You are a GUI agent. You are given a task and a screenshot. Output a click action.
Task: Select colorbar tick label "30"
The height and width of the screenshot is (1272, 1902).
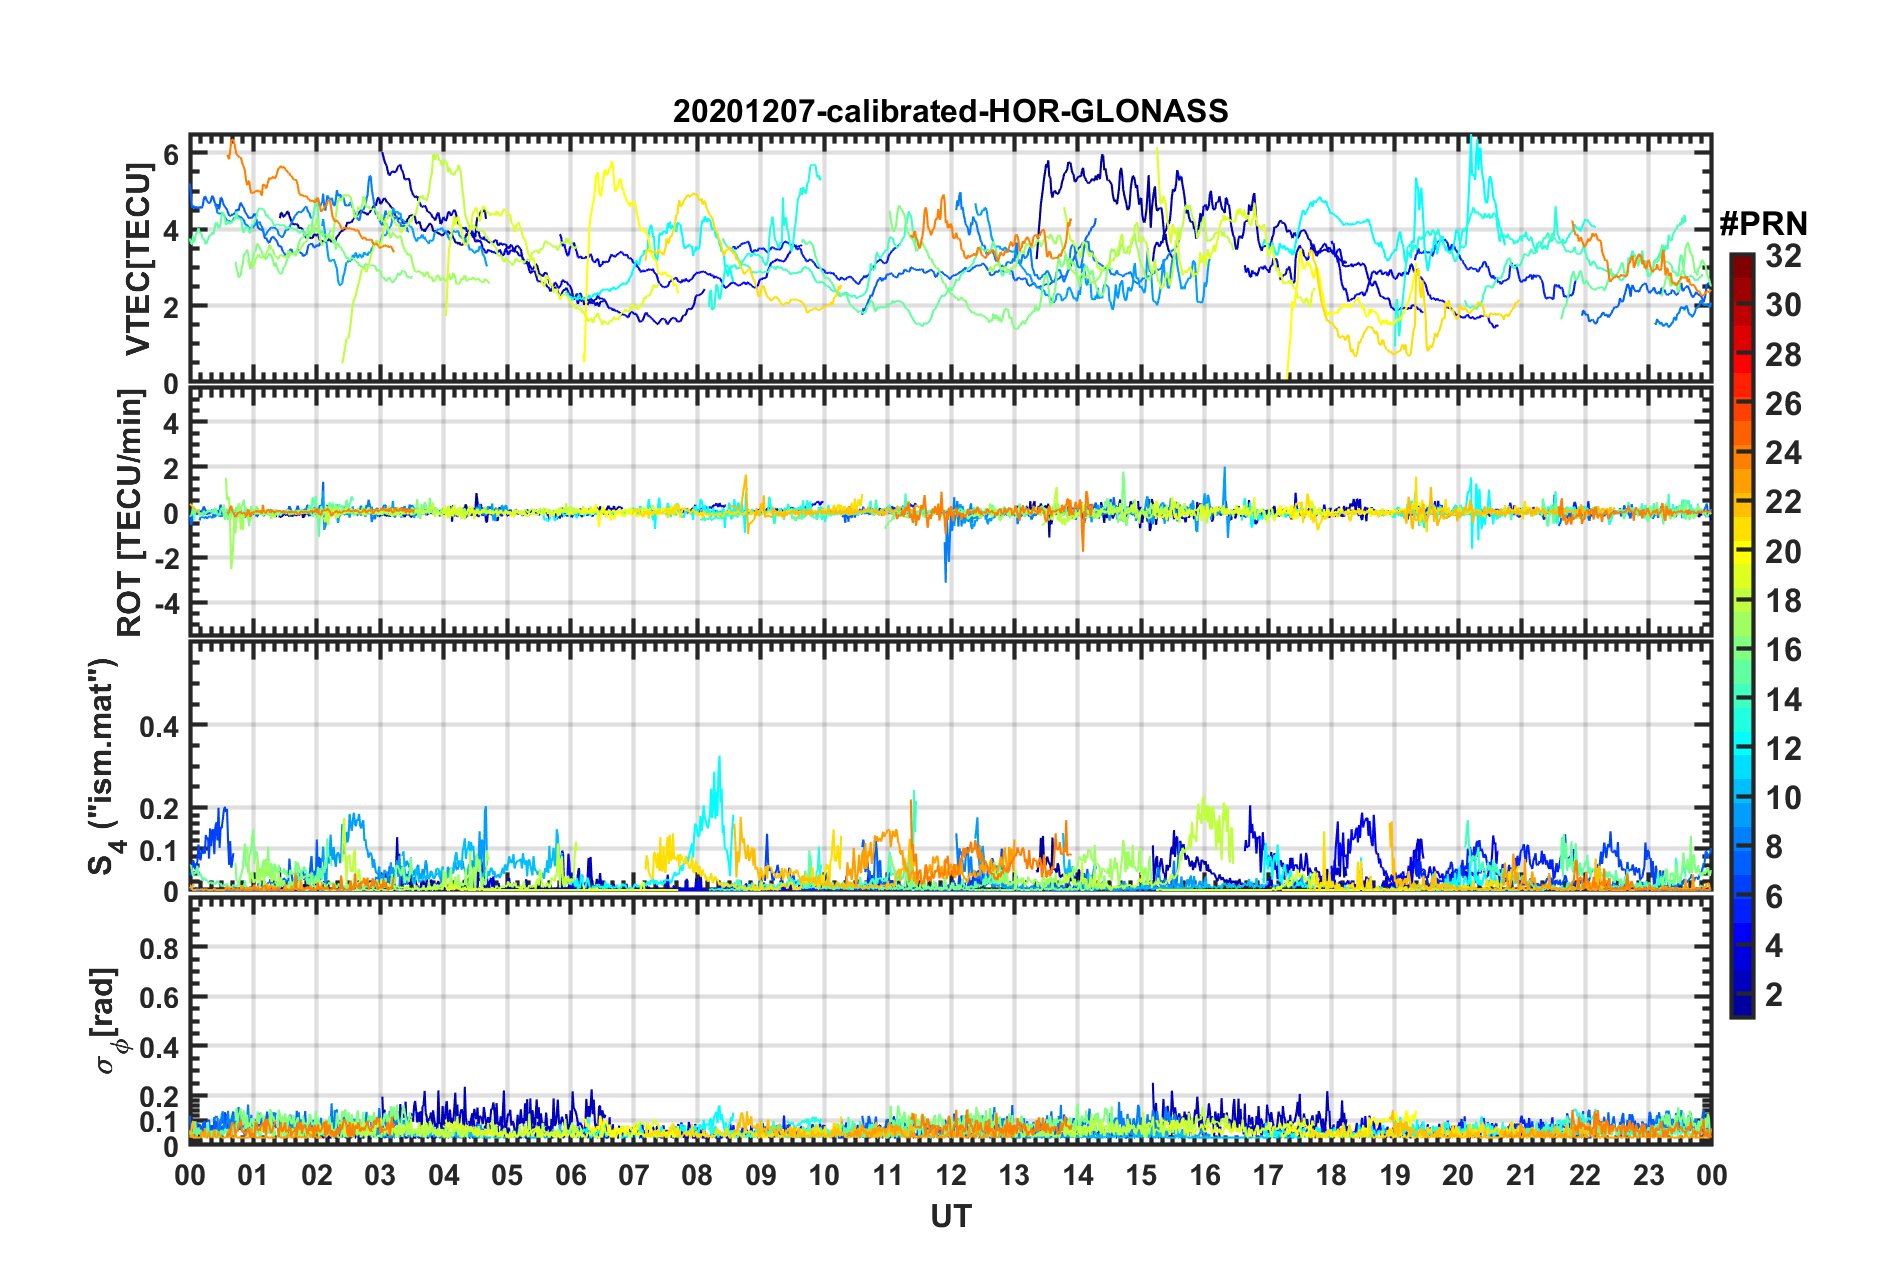pyautogui.click(x=1783, y=305)
